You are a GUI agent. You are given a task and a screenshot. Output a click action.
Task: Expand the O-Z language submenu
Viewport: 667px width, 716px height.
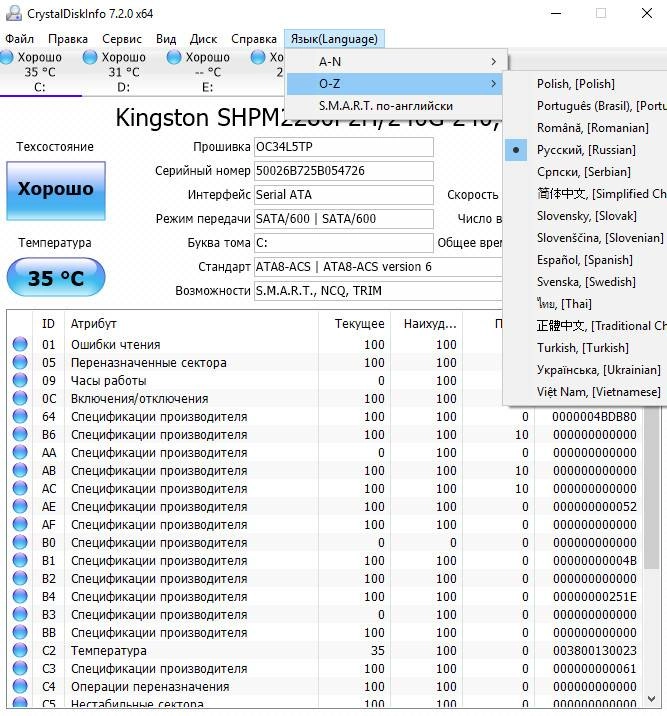point(394,84)
